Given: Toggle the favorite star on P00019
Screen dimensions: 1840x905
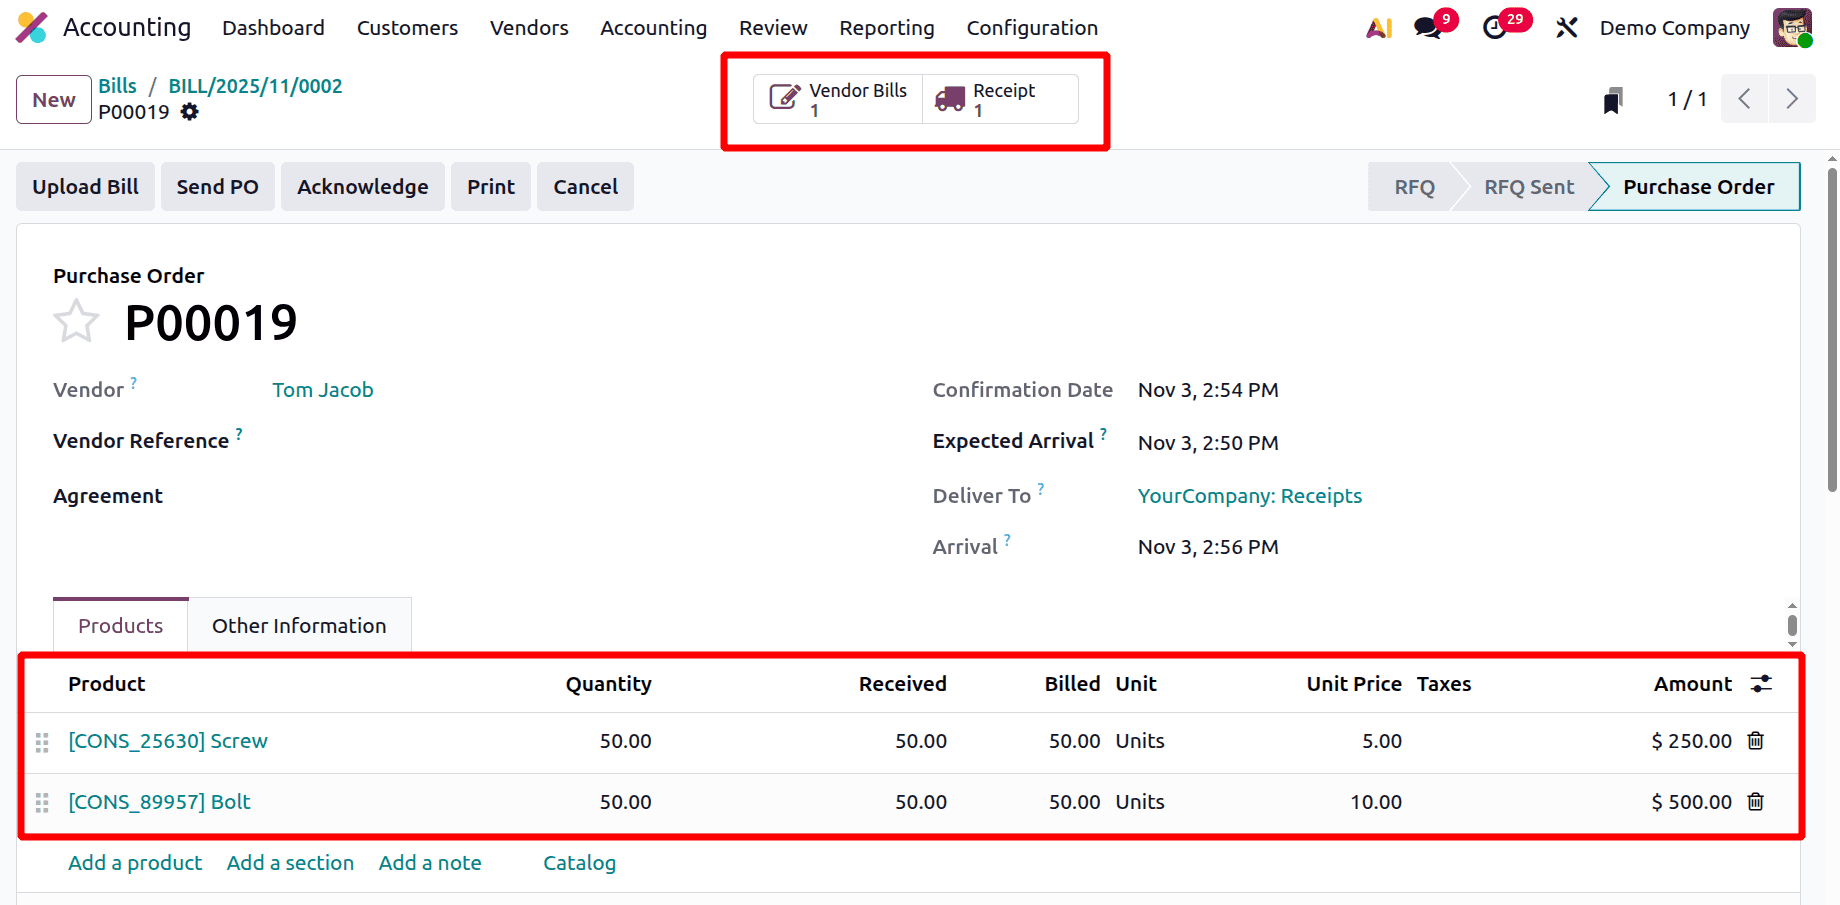Looking at the screenshot, I should click(77, 321).
